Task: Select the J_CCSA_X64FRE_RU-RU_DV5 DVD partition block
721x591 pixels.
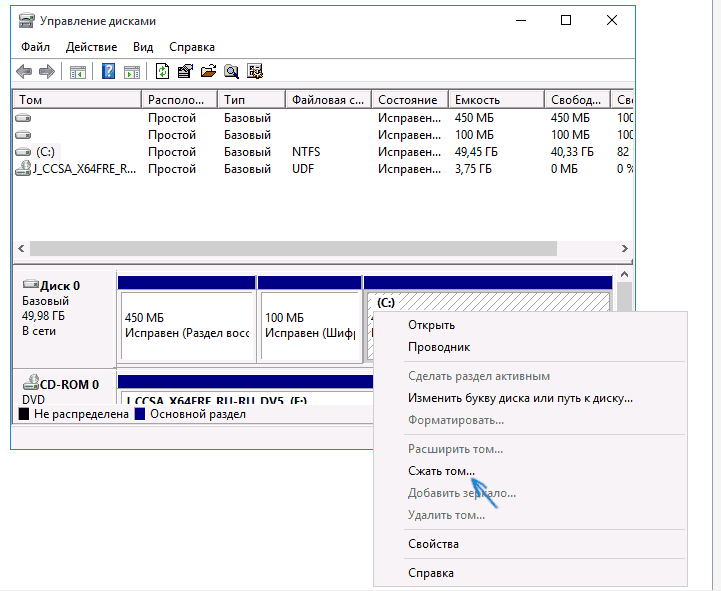Action: (x=245, y=390)
